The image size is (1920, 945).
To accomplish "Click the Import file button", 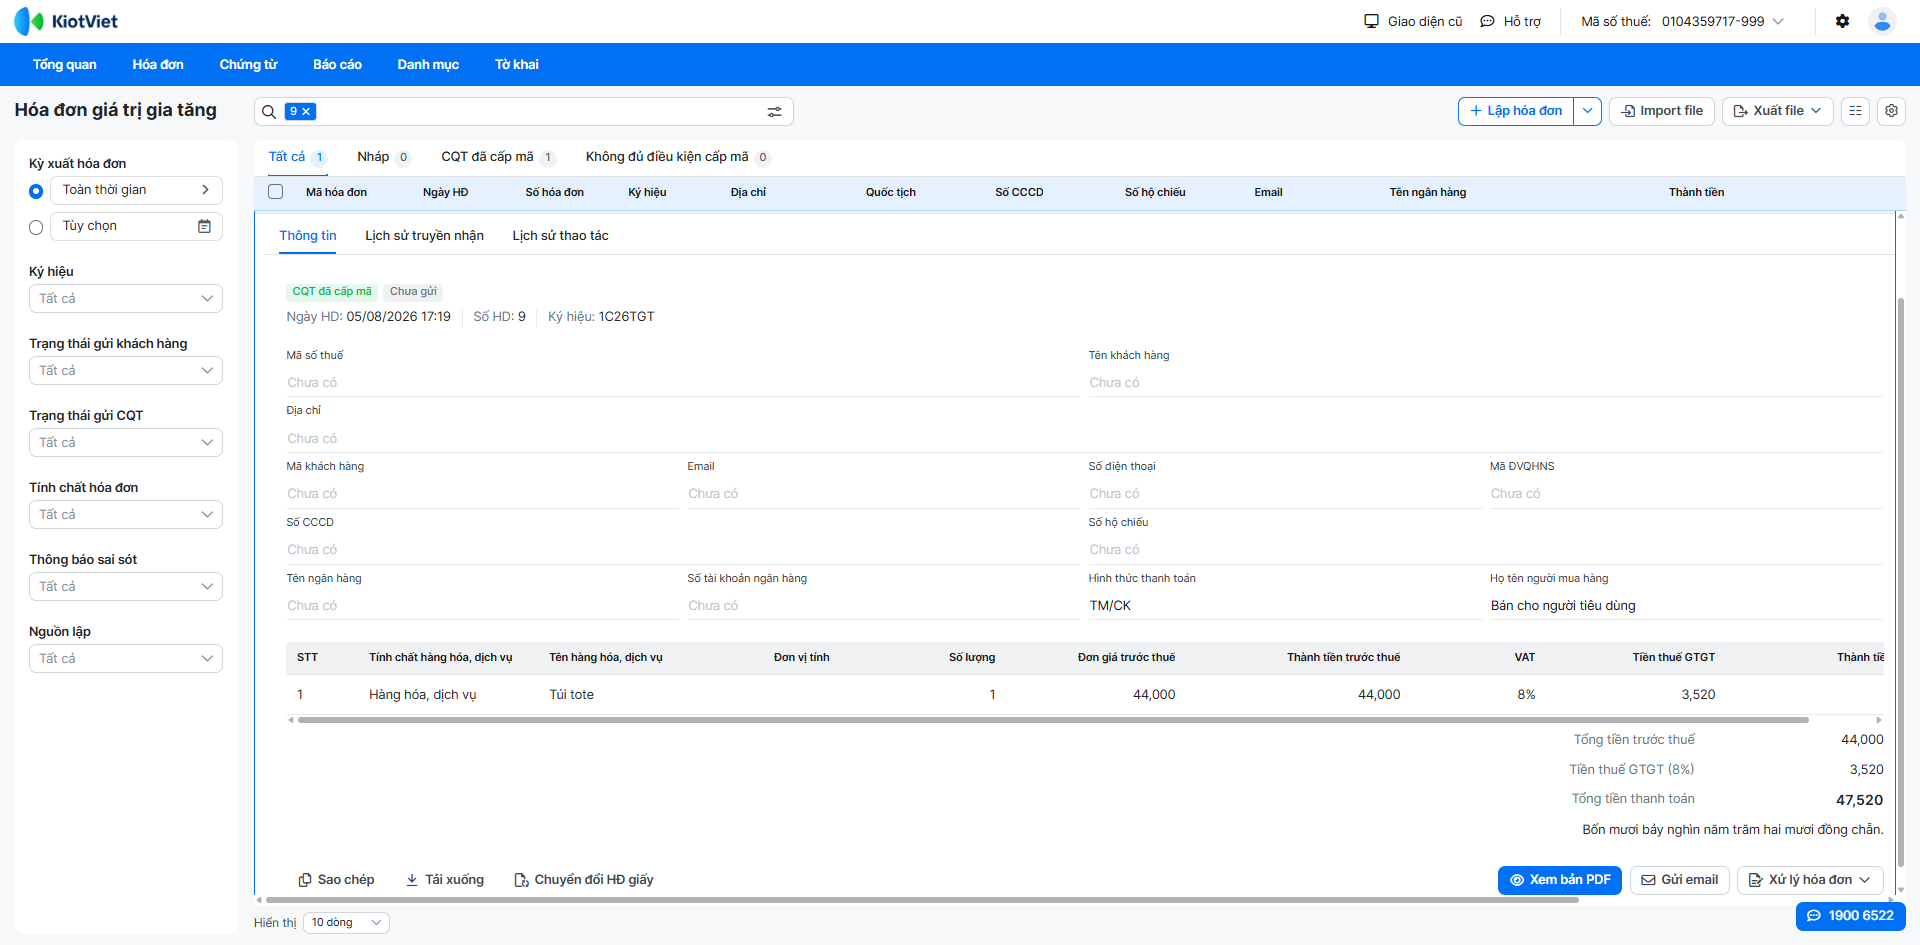I will 1662,111.
